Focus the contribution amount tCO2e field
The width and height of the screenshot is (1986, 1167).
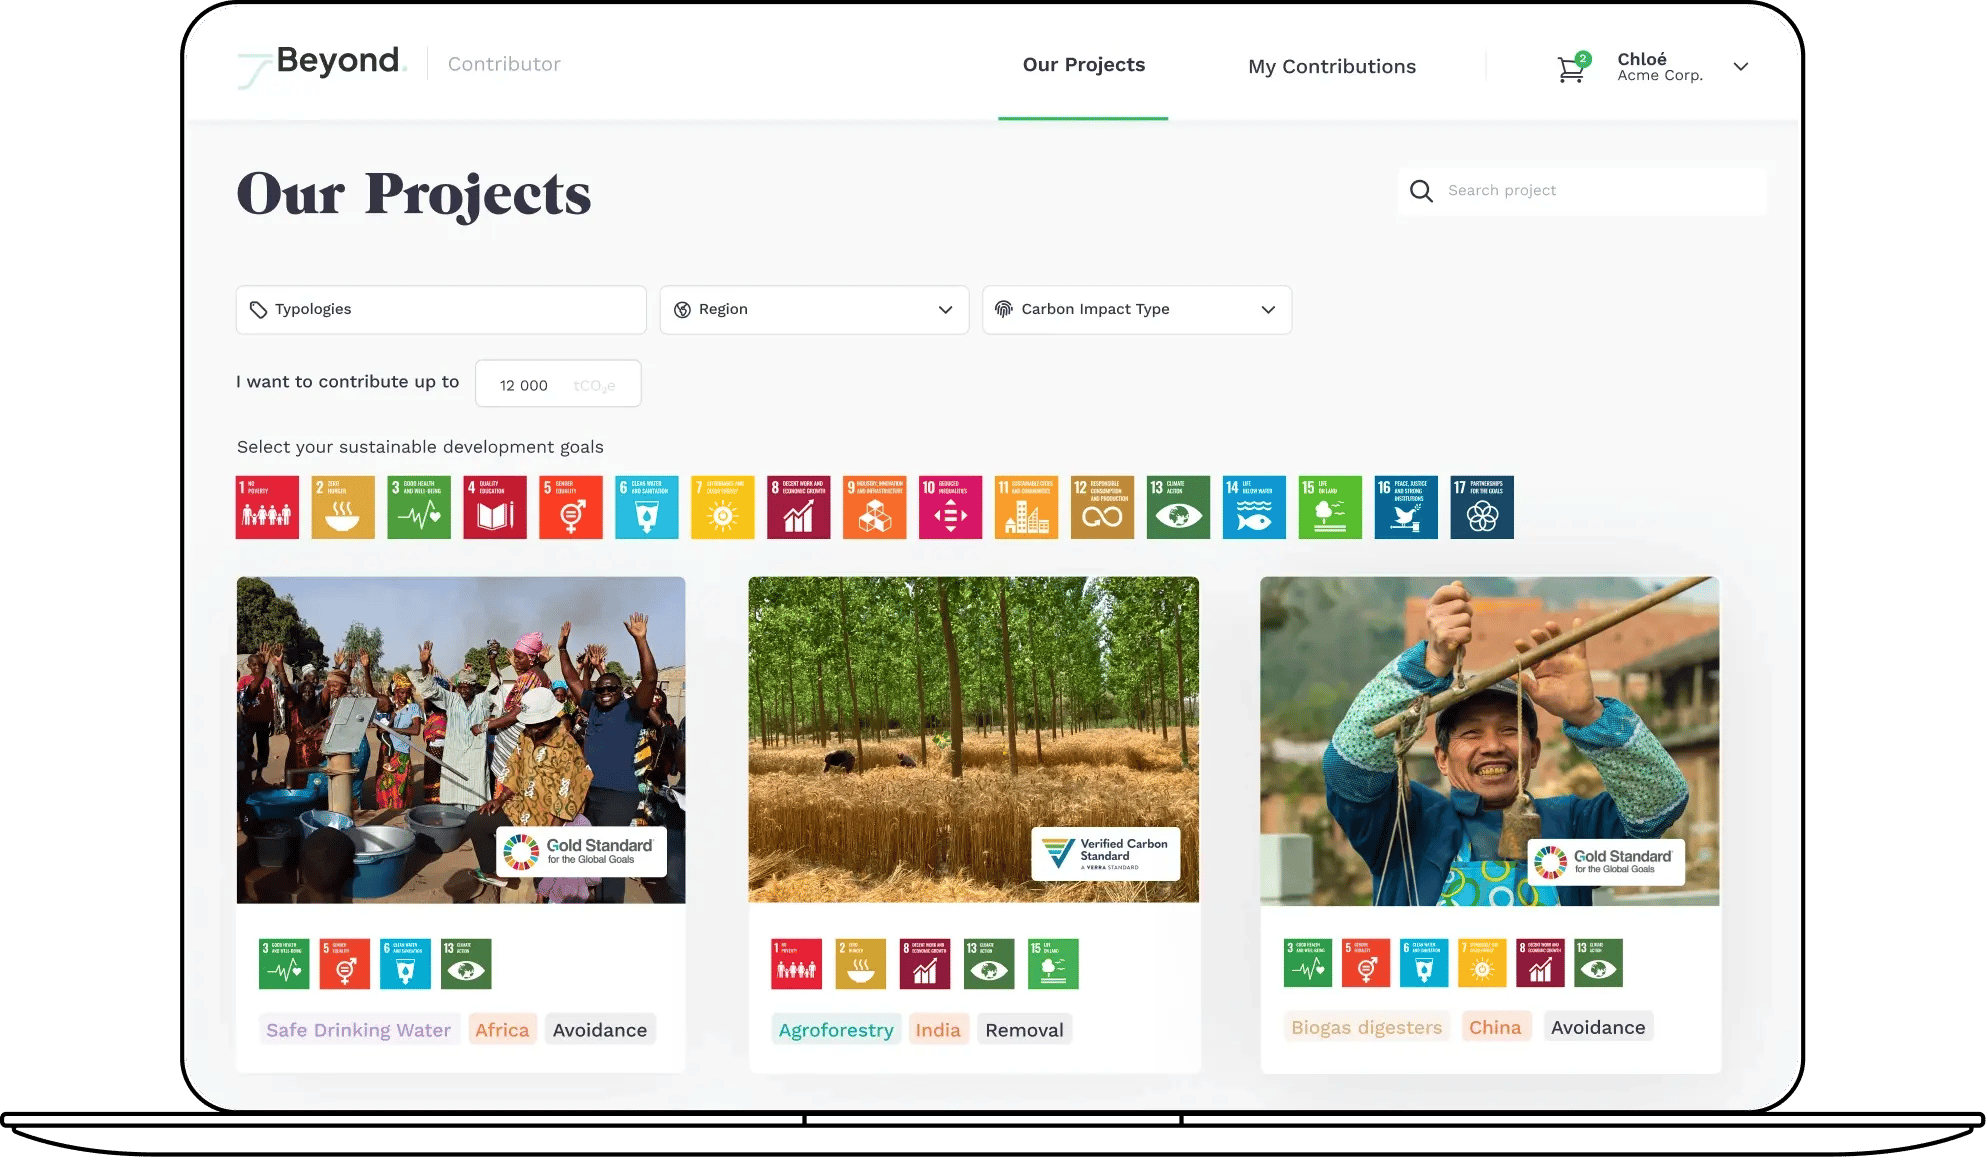point(557,385)
